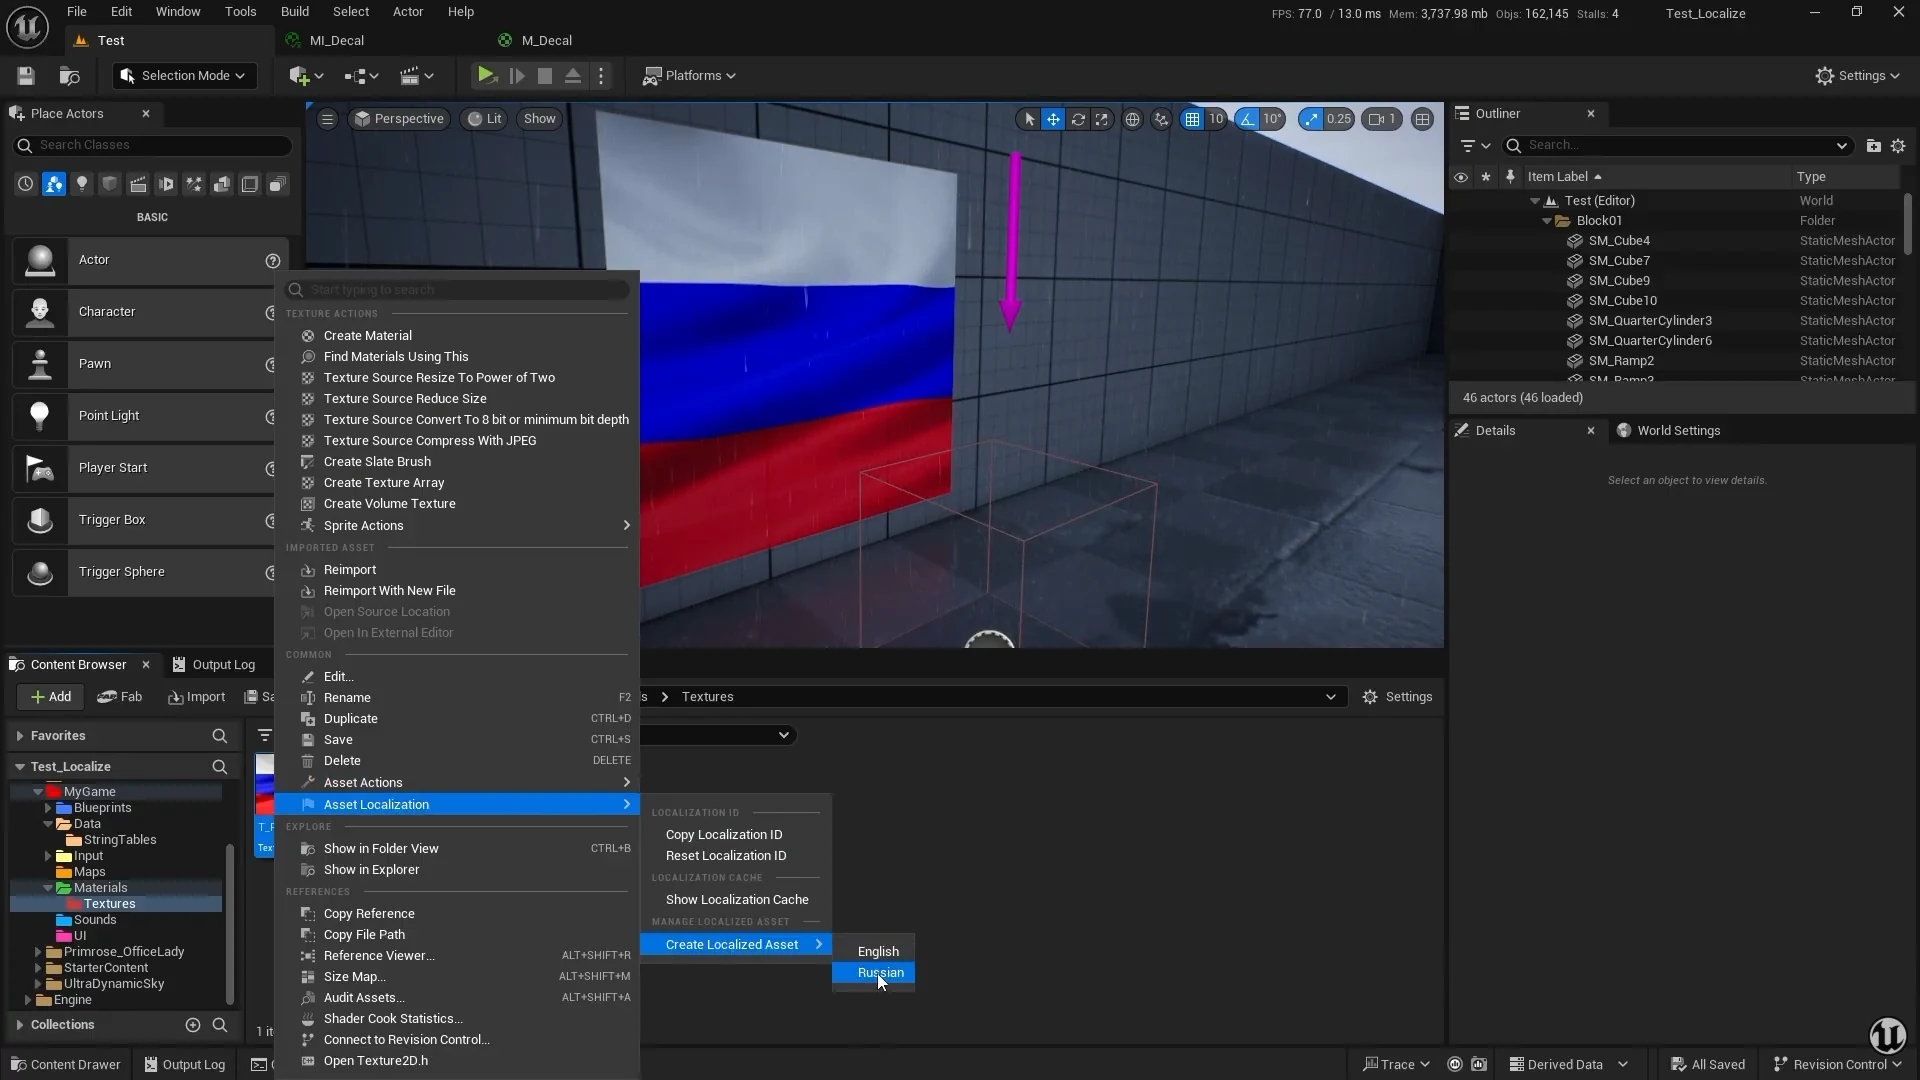Screen dimensions: 1920x1080
Task: Select SM_Cube10 in the Outliner
Action: click(x=1622, y=301)
